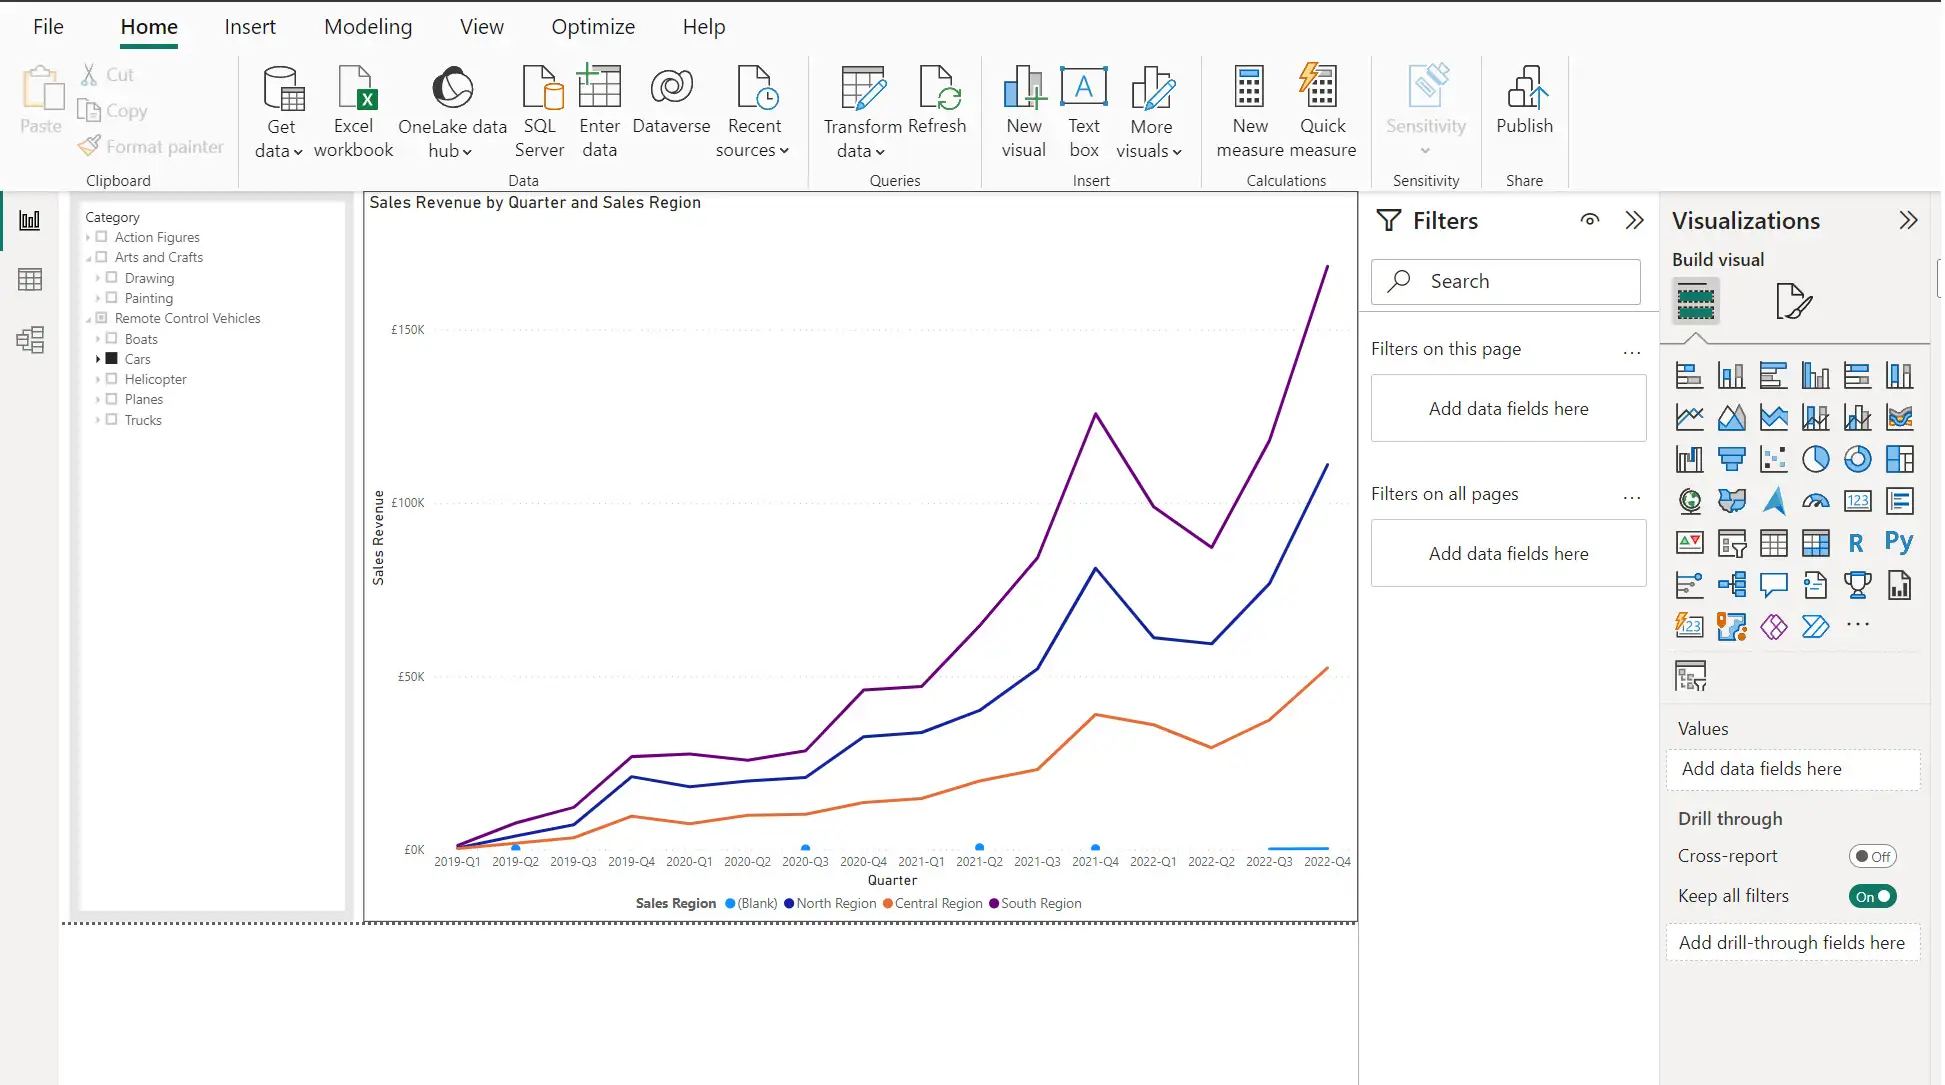Choose the Python visual icon
1945x1085 pixels.
(x=1898, y=542)
